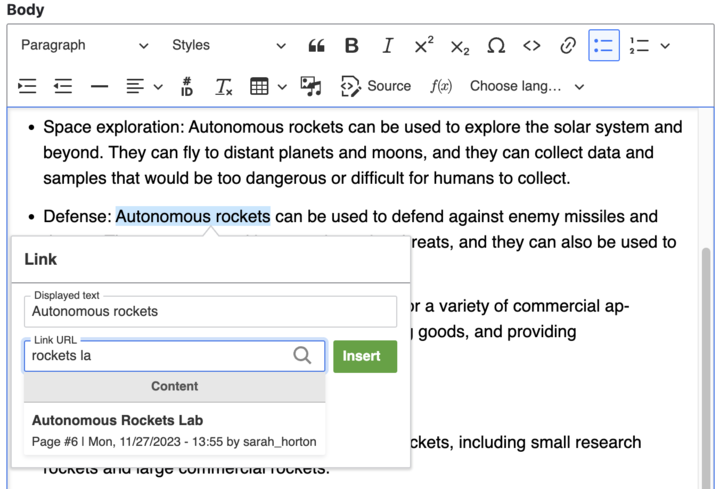Open the insert media icon

pos(311,86)
